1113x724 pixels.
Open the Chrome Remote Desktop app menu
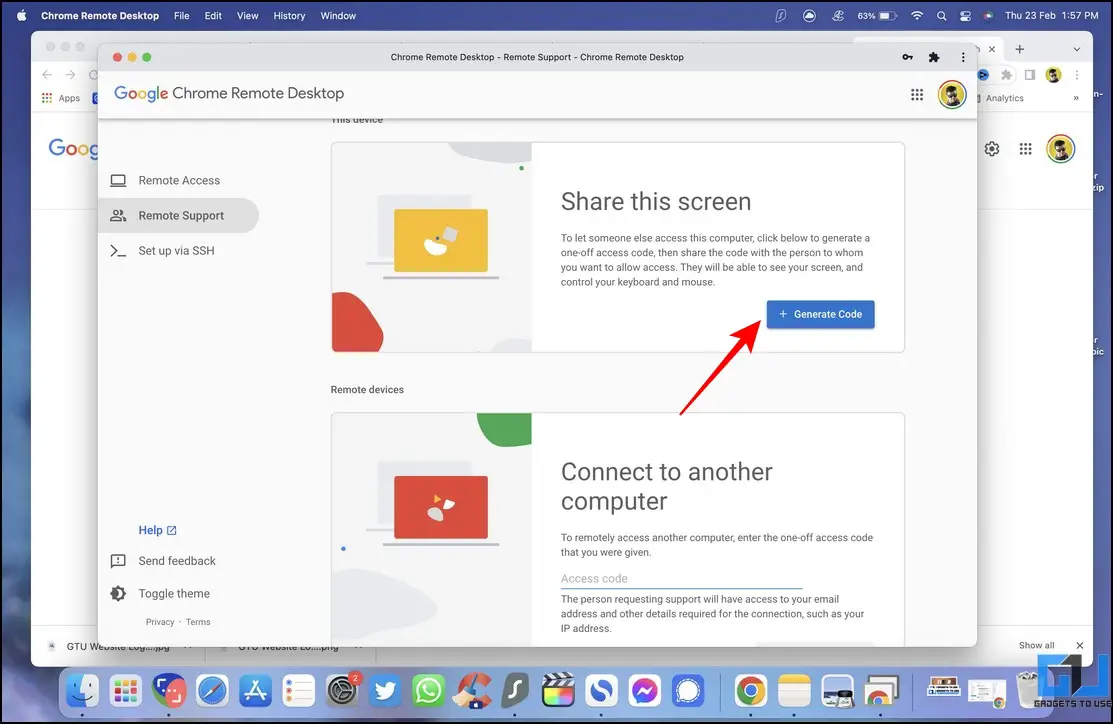(x=100, y=16)
